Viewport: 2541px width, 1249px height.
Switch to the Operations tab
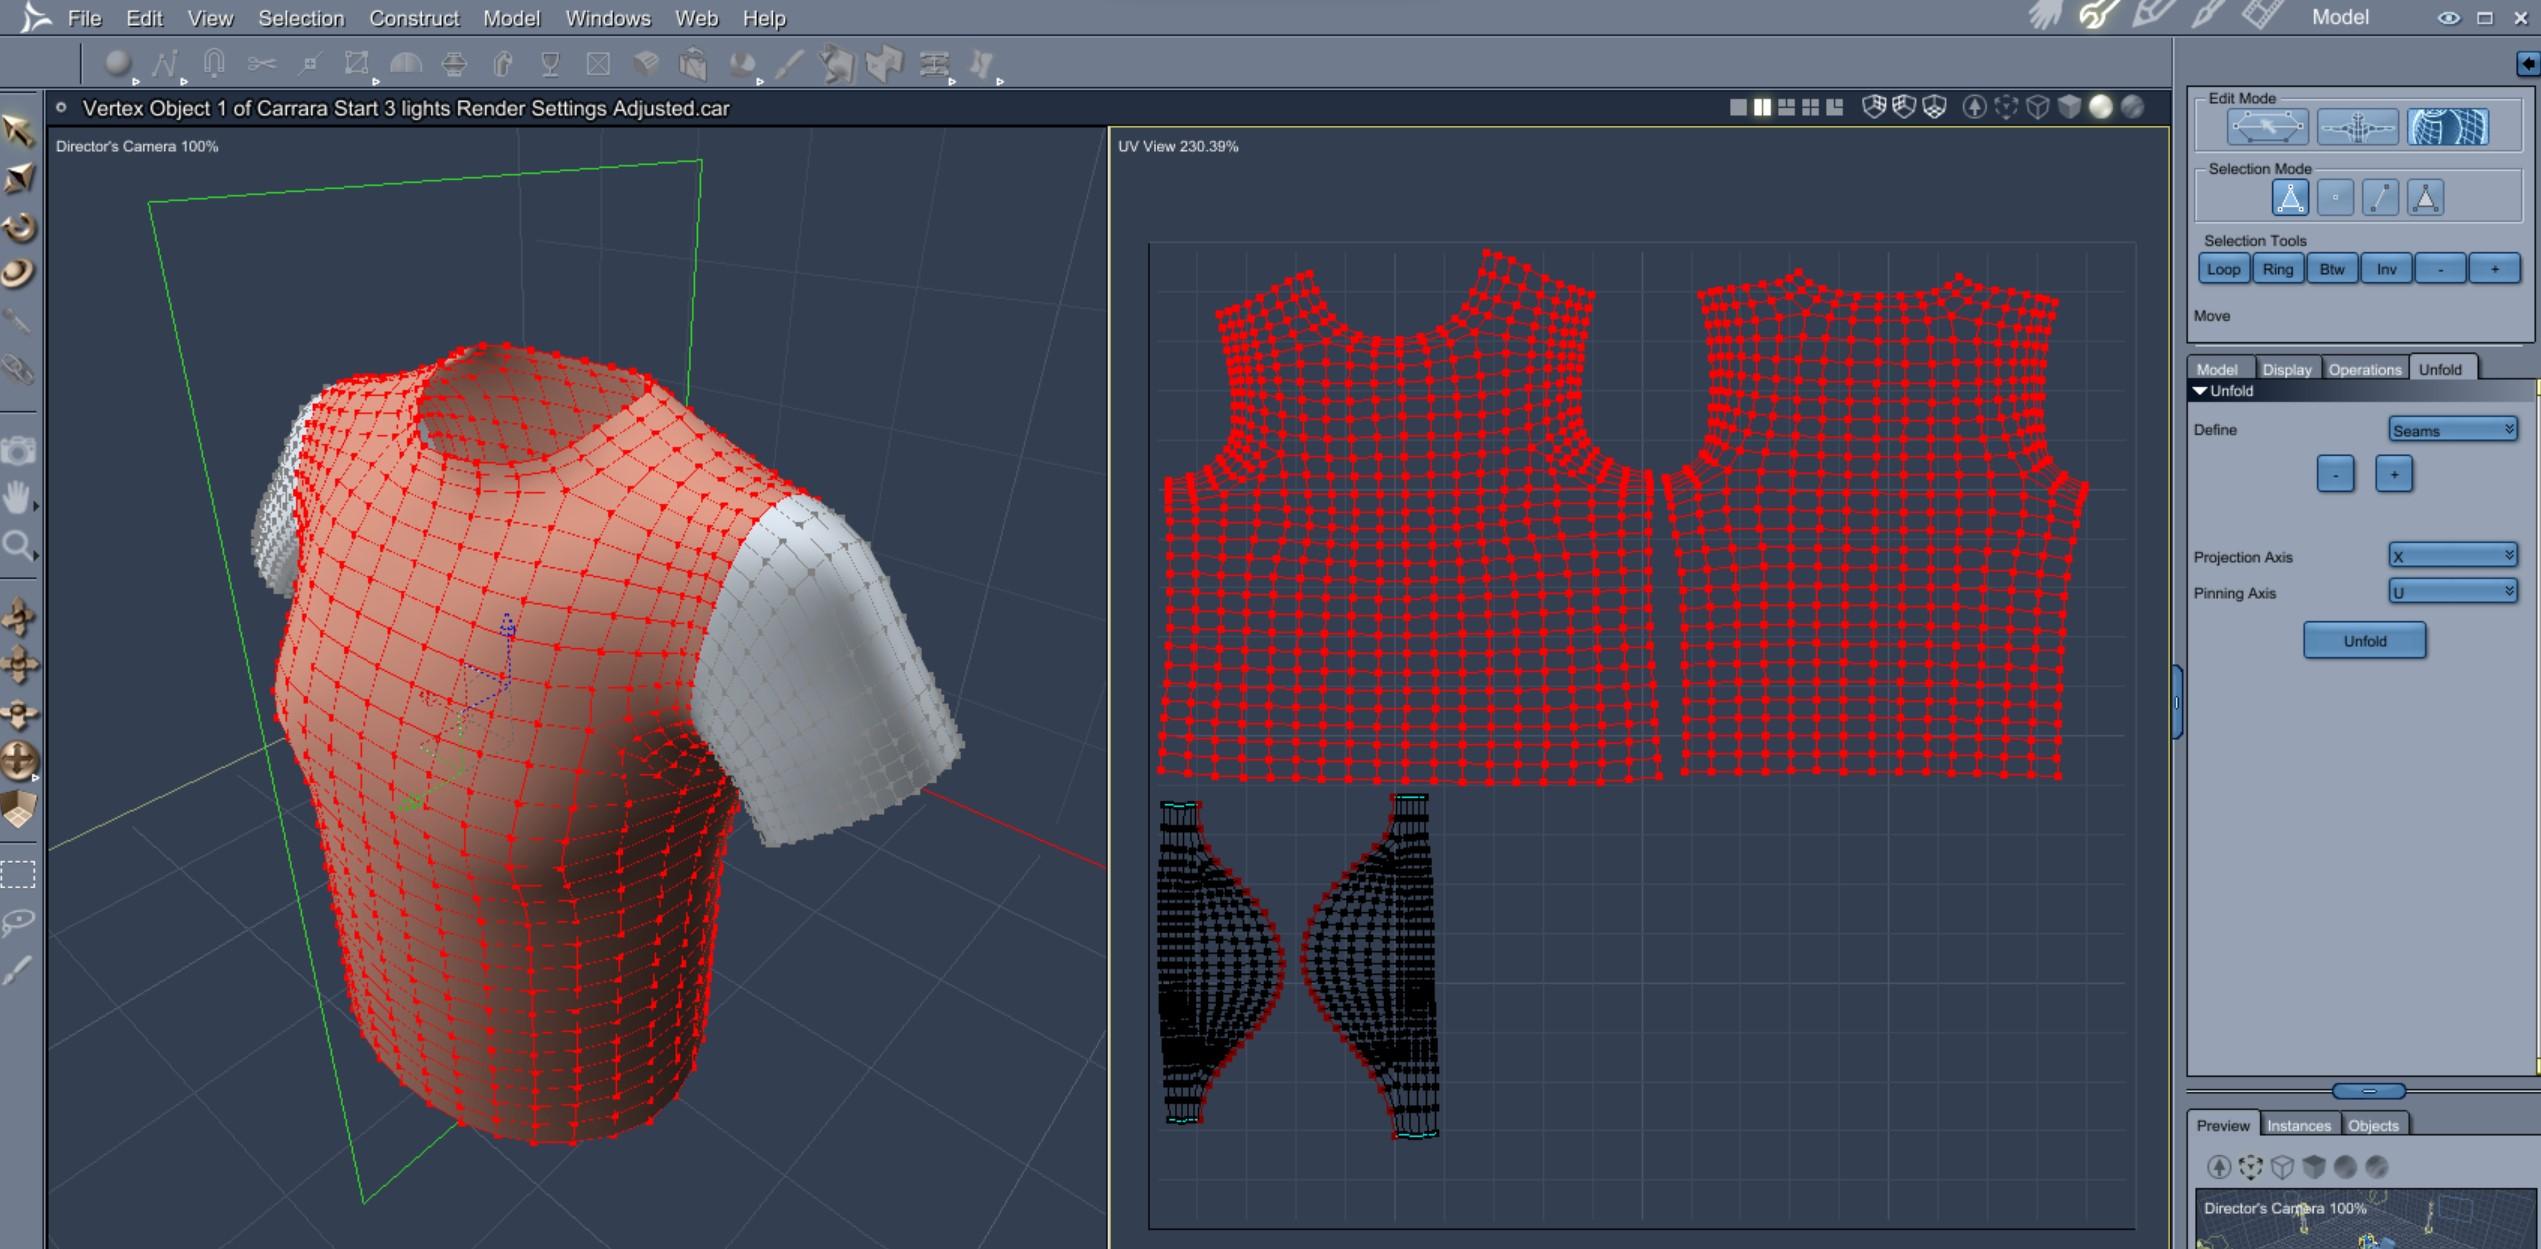click(2364, 369)
